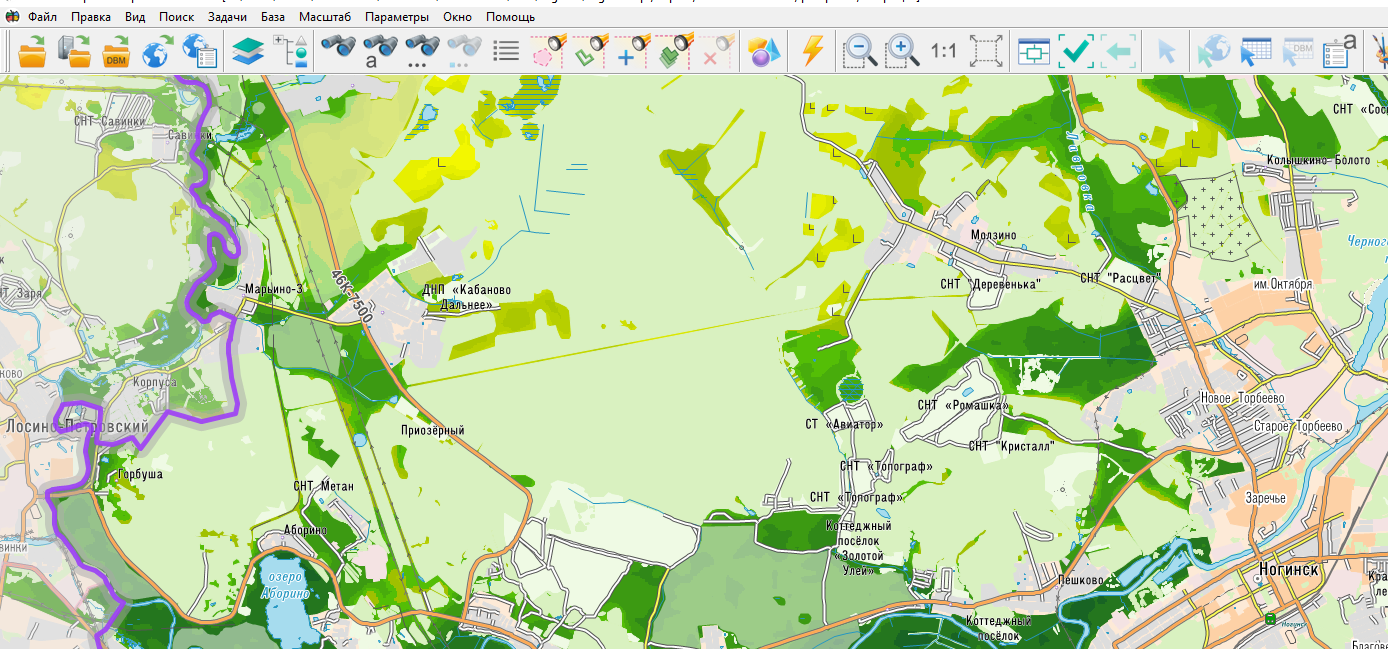Open the Масштаб menu
The width and height of the screenshot is (1388, 649).
(x=325, y=17)
